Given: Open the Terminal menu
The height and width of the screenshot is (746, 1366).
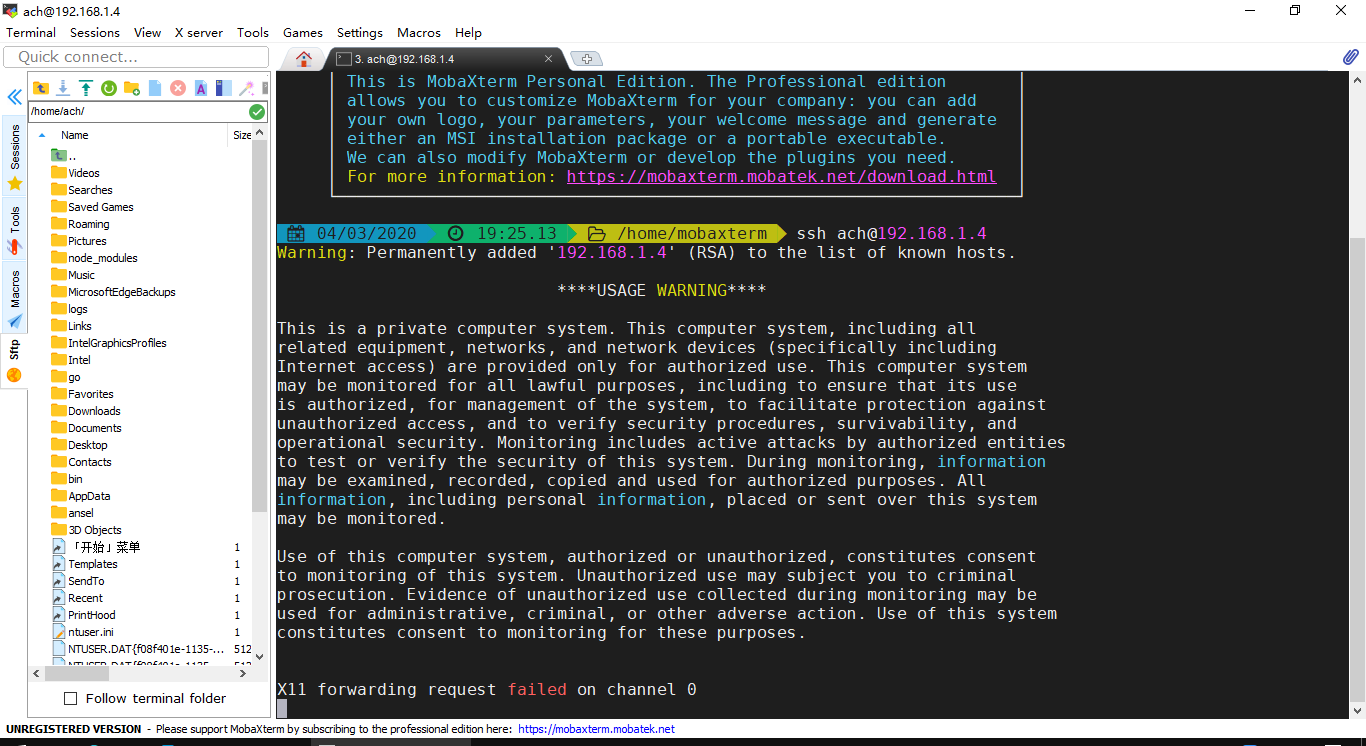Looking at the screenshot, I should 31,32.
